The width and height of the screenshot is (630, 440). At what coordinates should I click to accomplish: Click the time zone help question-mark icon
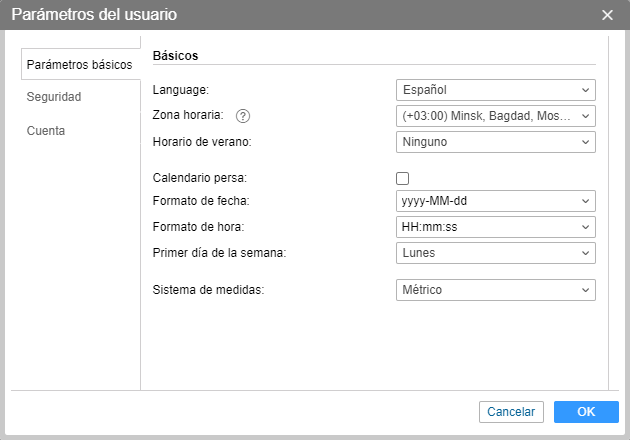242,116
